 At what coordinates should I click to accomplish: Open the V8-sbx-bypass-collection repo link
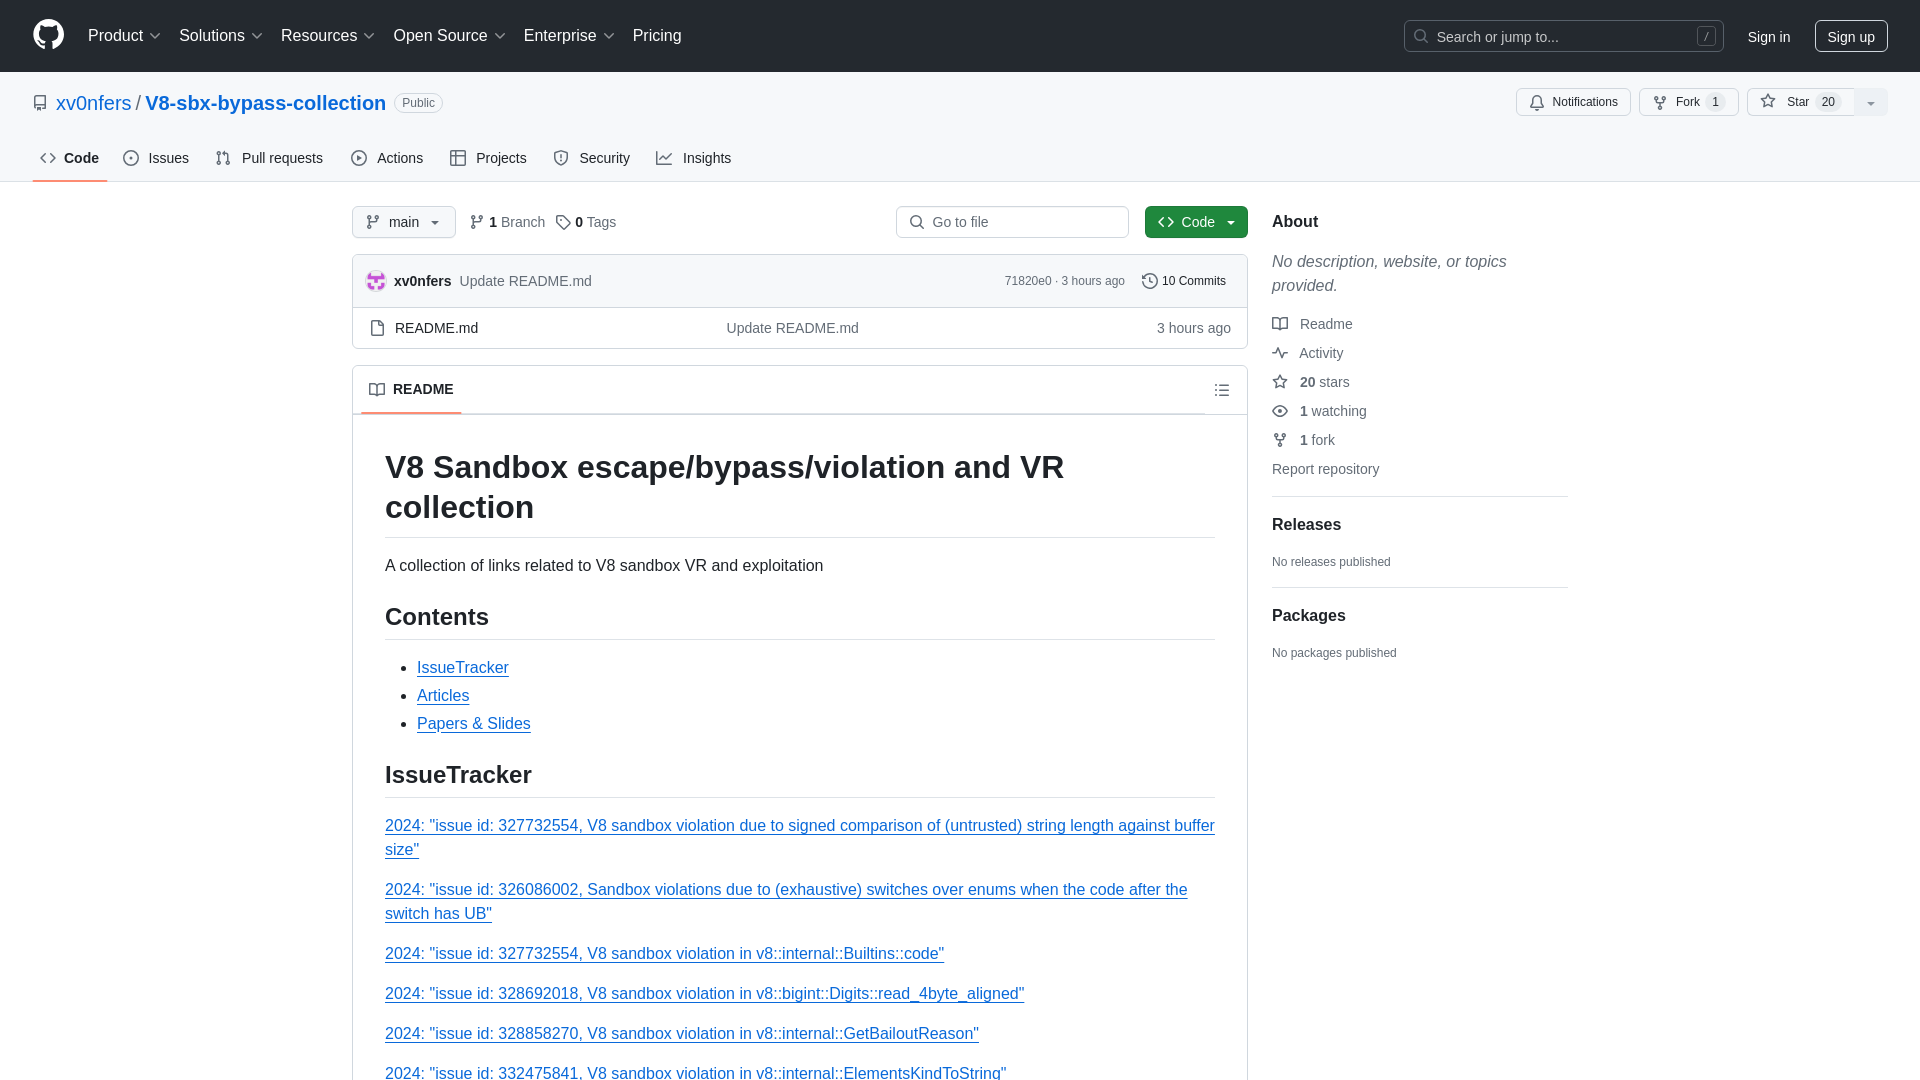click(265, 103)
